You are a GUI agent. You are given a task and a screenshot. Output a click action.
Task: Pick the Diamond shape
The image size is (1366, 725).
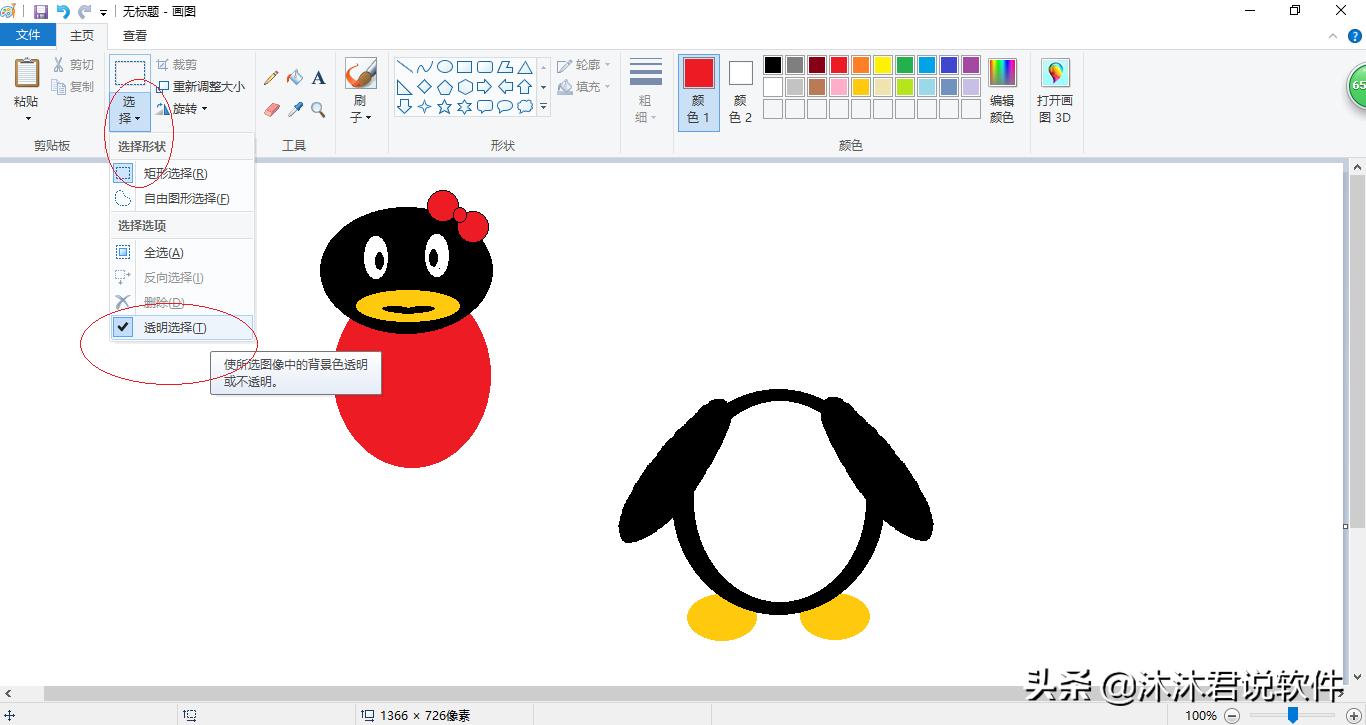point(425,87)
